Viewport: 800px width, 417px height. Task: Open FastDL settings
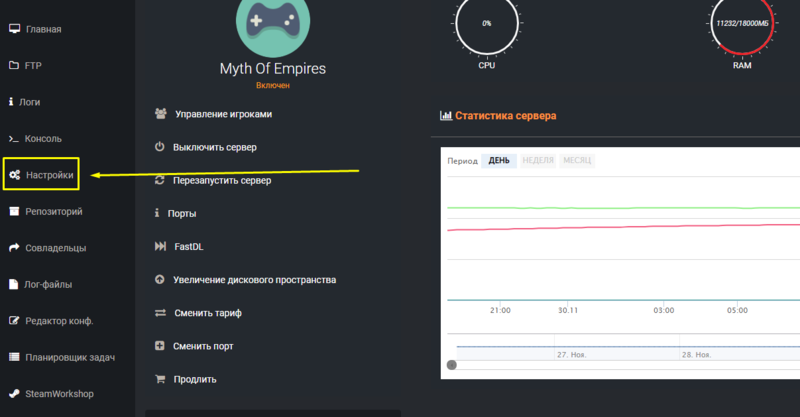[x=189, y=246]
